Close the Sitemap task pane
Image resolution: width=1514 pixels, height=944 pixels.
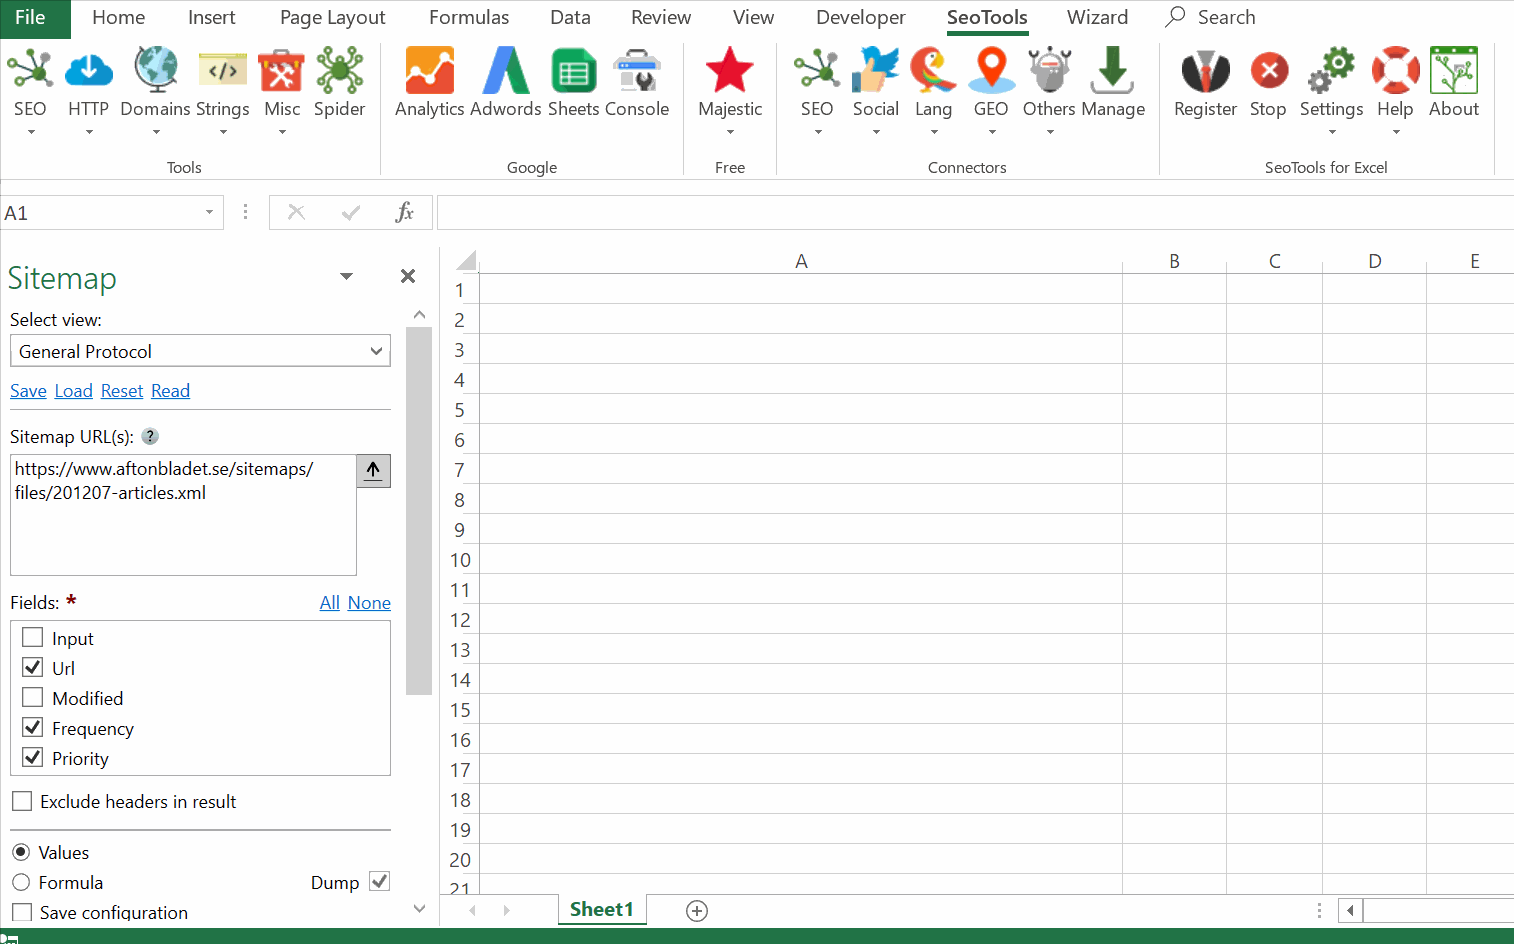408,276
